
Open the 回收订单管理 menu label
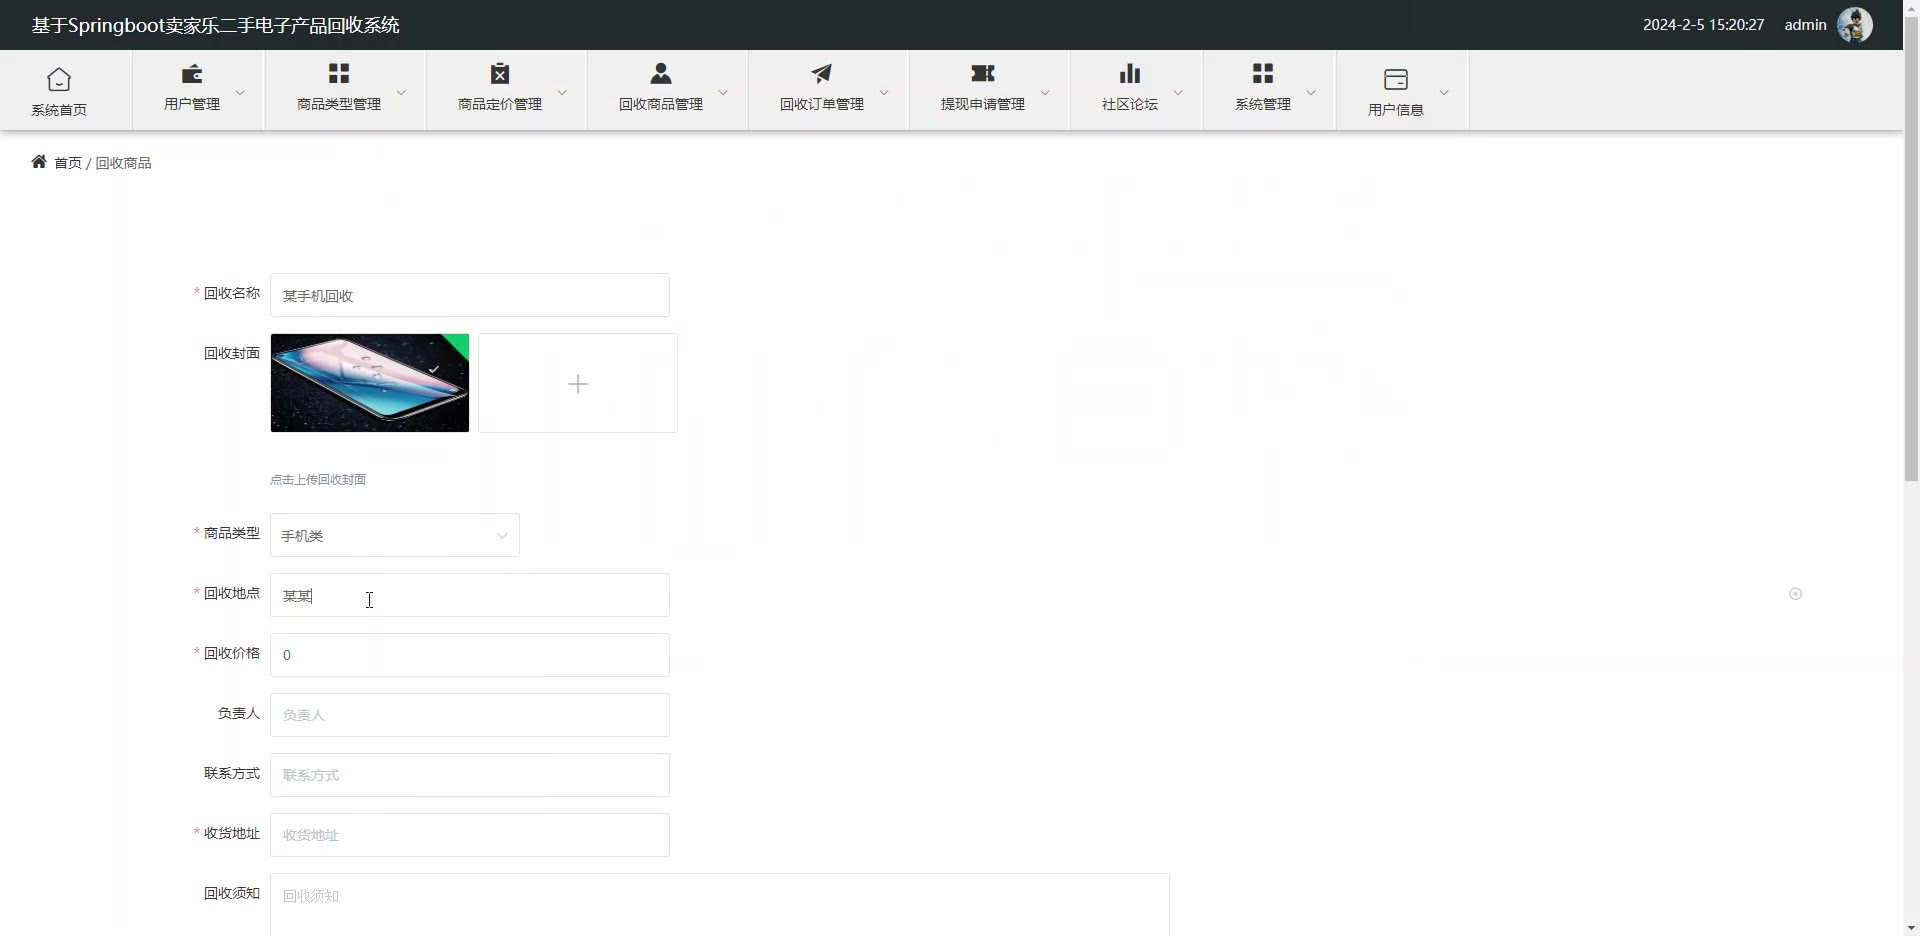pyautogui.click(x=822, y=104)
